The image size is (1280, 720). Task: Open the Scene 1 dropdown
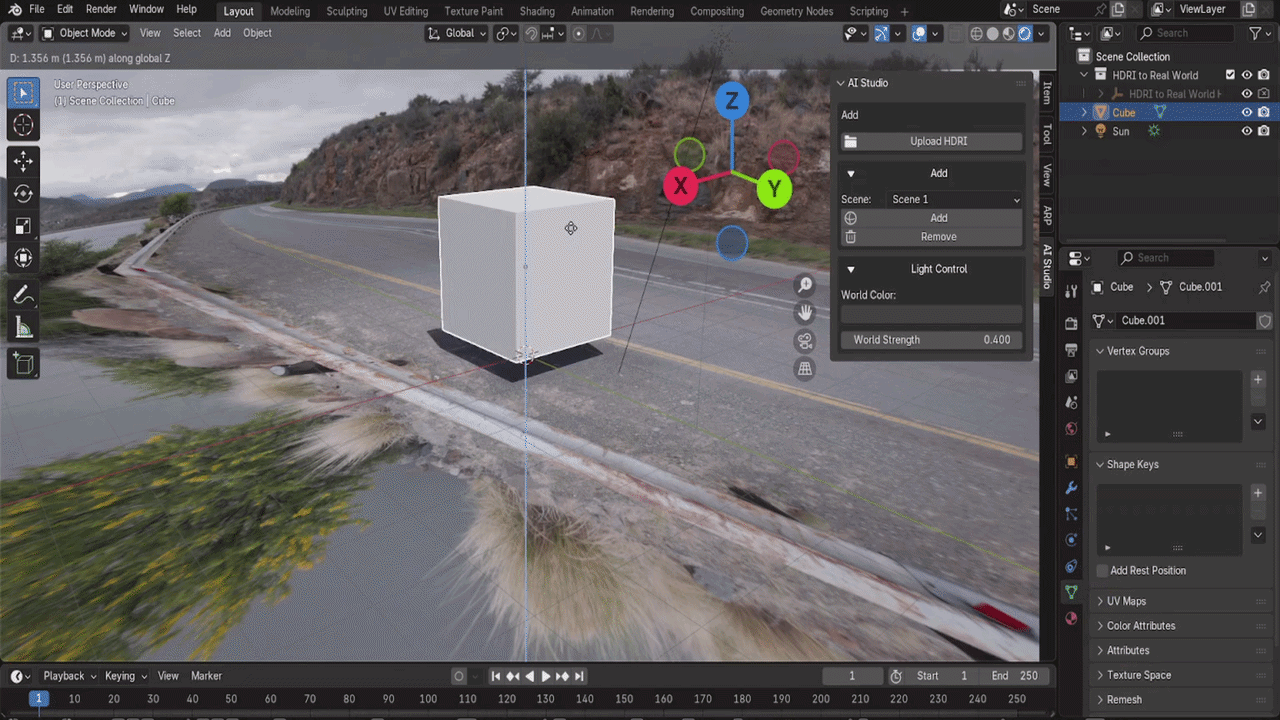[x=955, y=199]
